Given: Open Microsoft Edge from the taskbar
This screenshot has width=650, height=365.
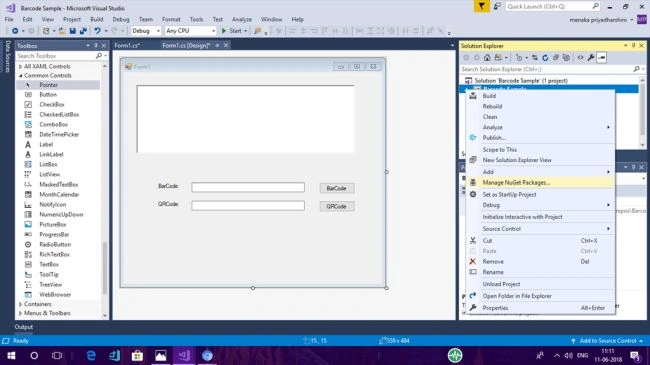Looking at the screenshot, I should [x=91, y=355].
